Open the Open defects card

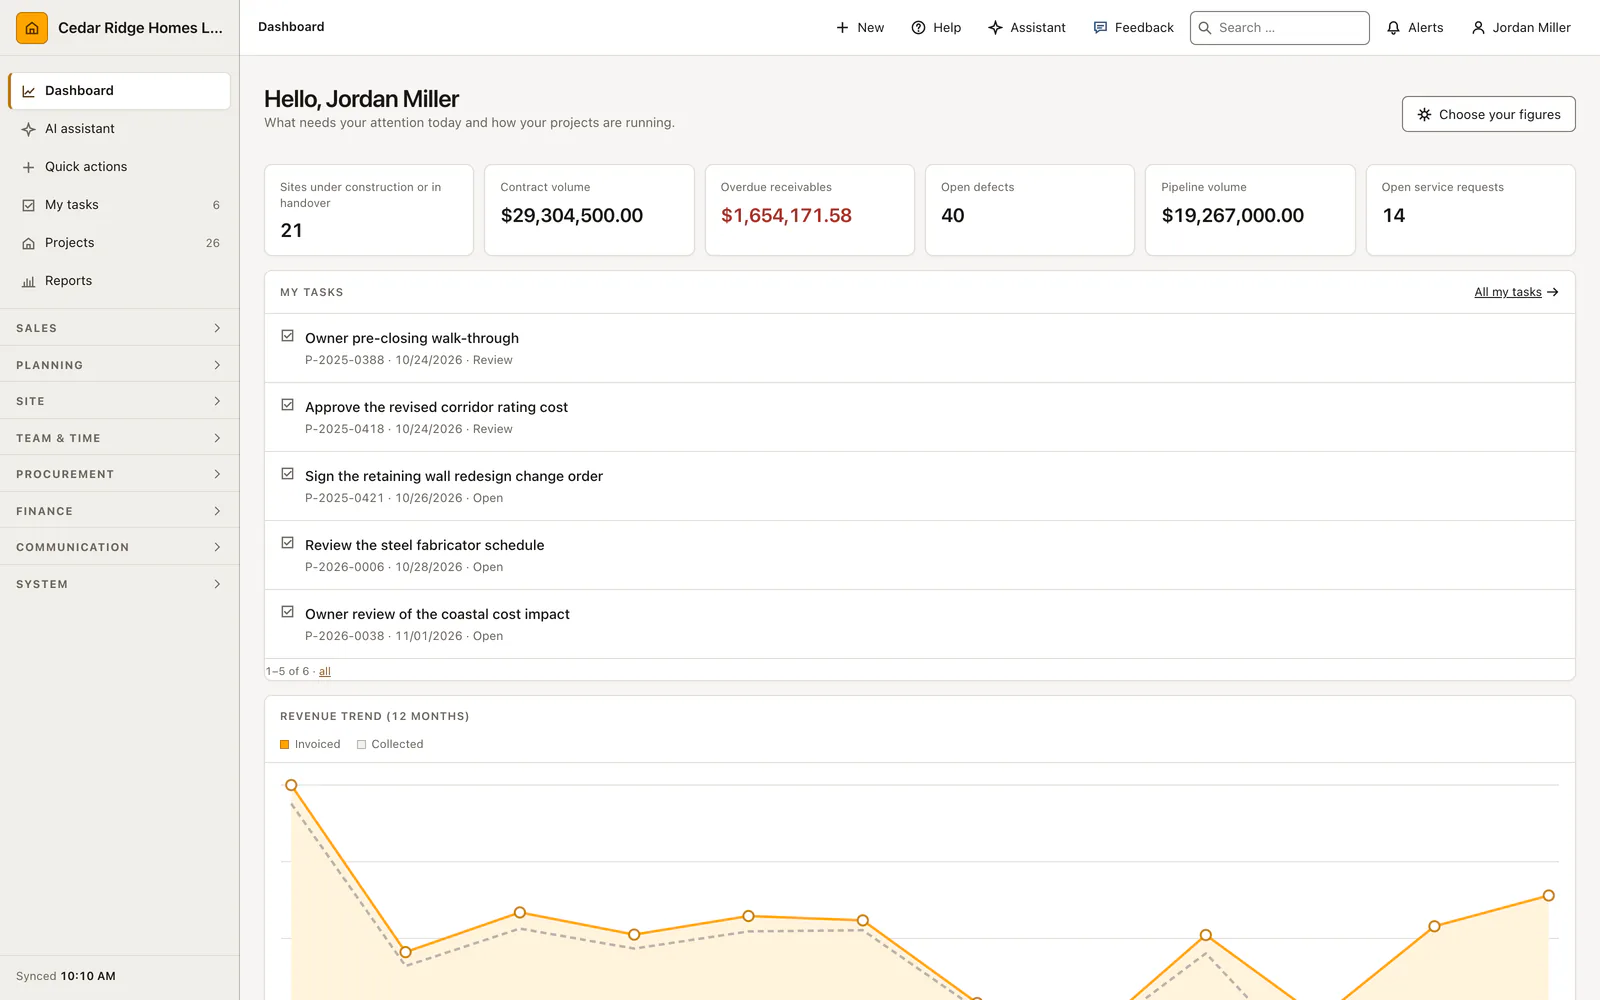(x=1030, y=210)
